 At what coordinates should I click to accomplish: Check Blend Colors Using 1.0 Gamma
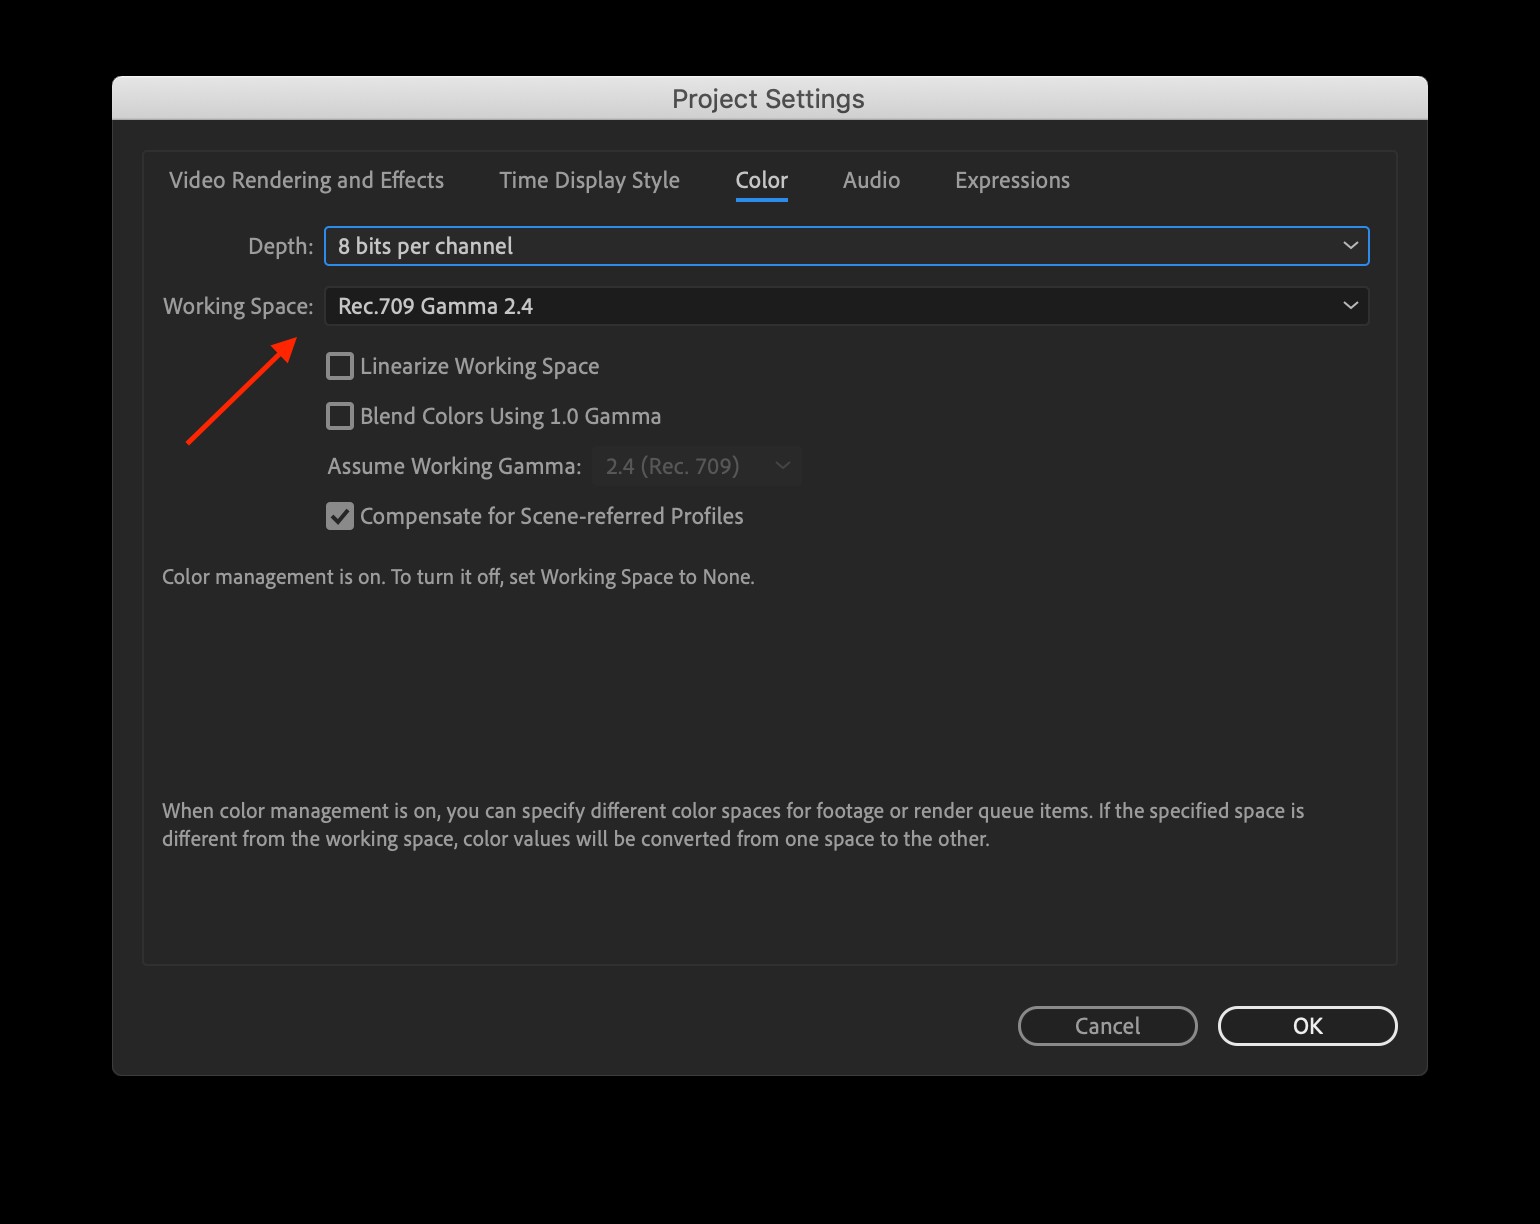pos(339,416)
